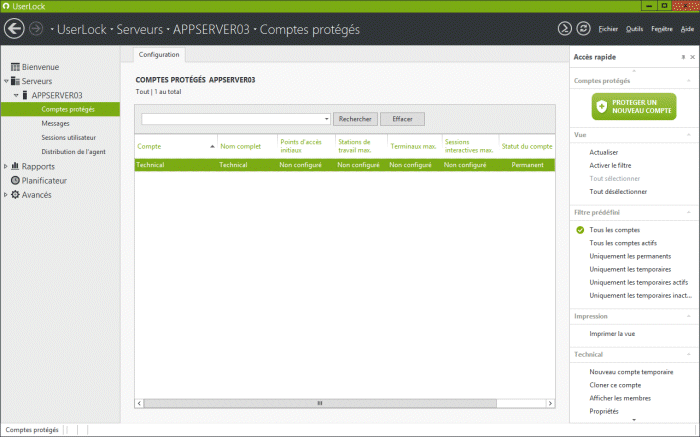The image size is (700, 437).
Task: Sort by Compte column header
Action: (x=176, y=146)
